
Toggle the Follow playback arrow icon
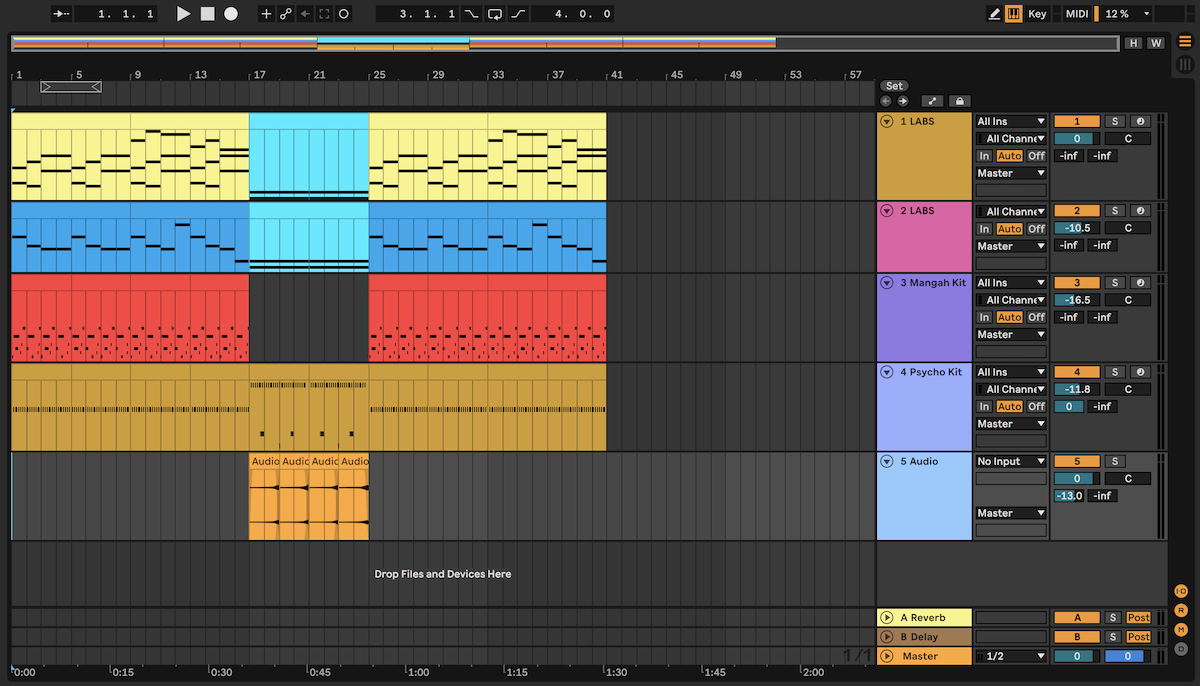(61, 14)
